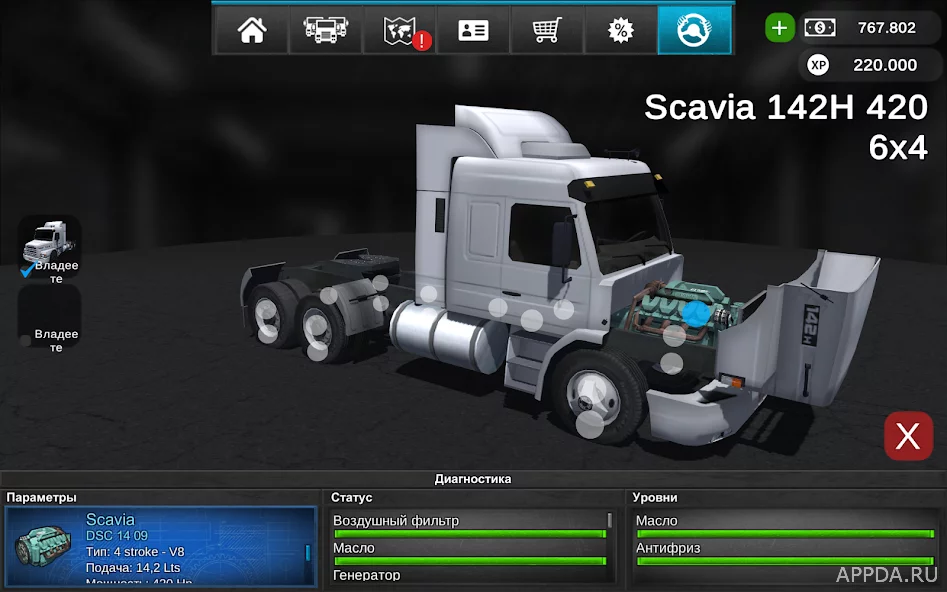This screenshot has width=947, height=592.
Task: Click the 220.000 XP value
Action: [x=885, y=65]
